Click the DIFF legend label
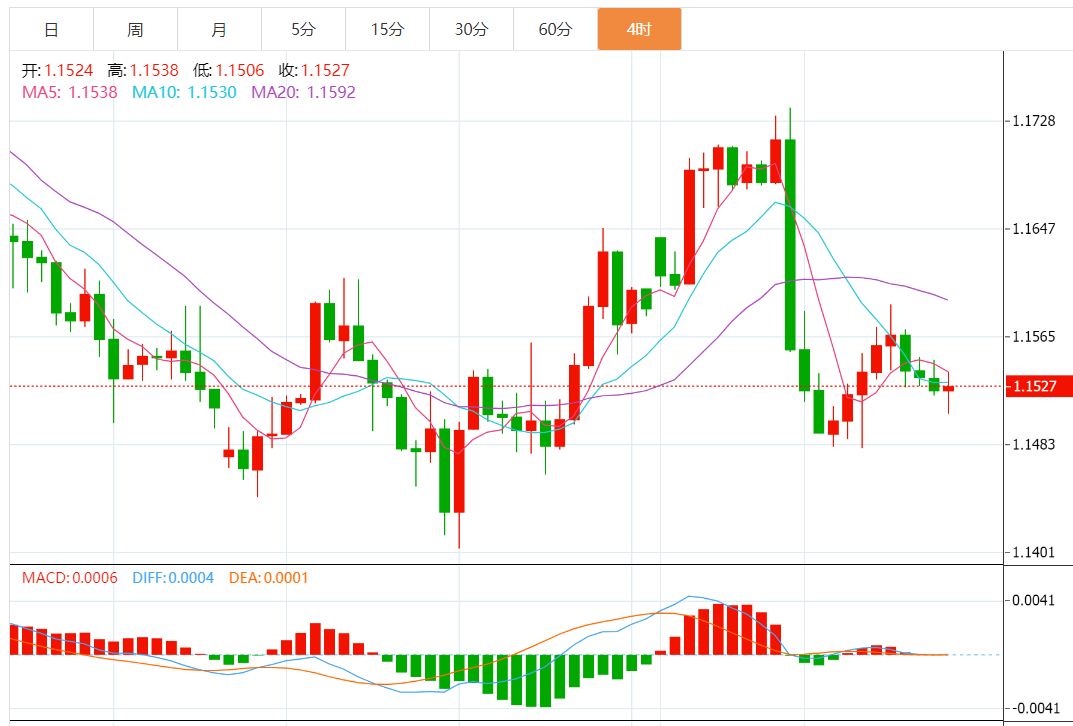Image resolution: width=1073 pixels, height=726 pixels. click(x=173, y=577)
